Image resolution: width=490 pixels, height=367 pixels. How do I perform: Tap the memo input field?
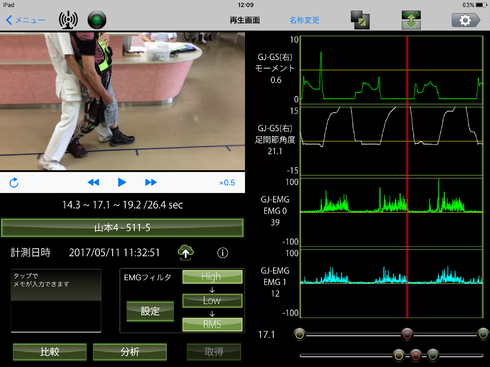[x=56, y=301]
